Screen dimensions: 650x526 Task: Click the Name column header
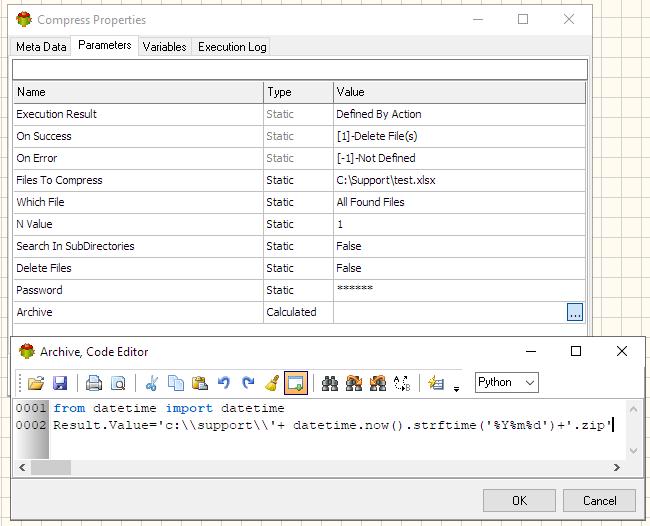pyautogui.click(x=138, y=92)
